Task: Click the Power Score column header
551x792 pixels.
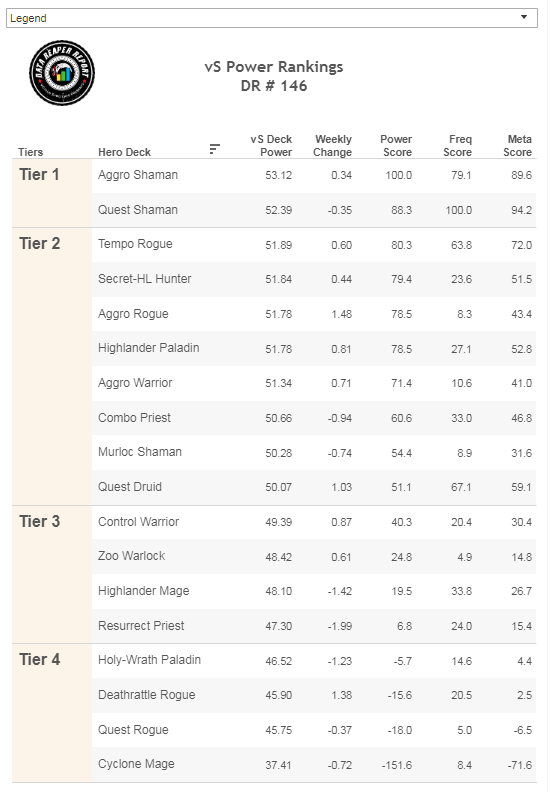Action: pyautogui.click(x=396, y=145)
